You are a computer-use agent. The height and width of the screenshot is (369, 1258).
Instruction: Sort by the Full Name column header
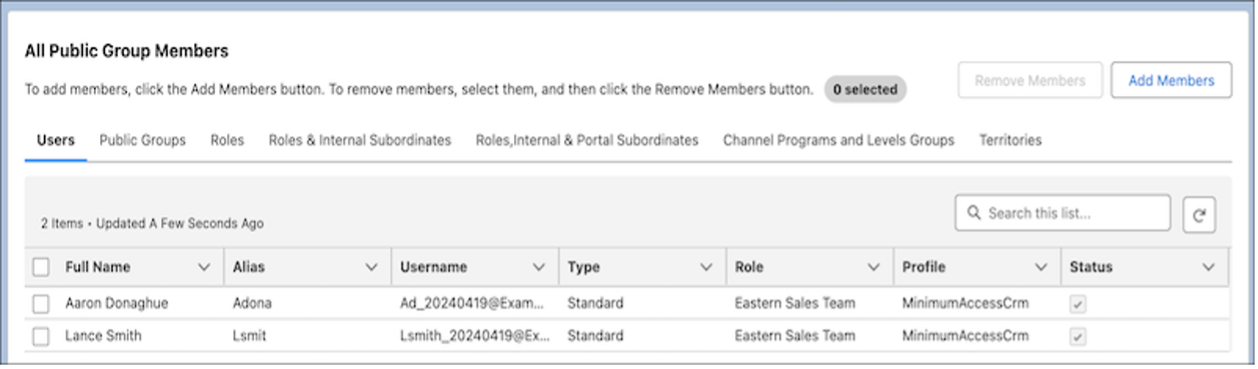pyautogui.click(x=98, y=268)
